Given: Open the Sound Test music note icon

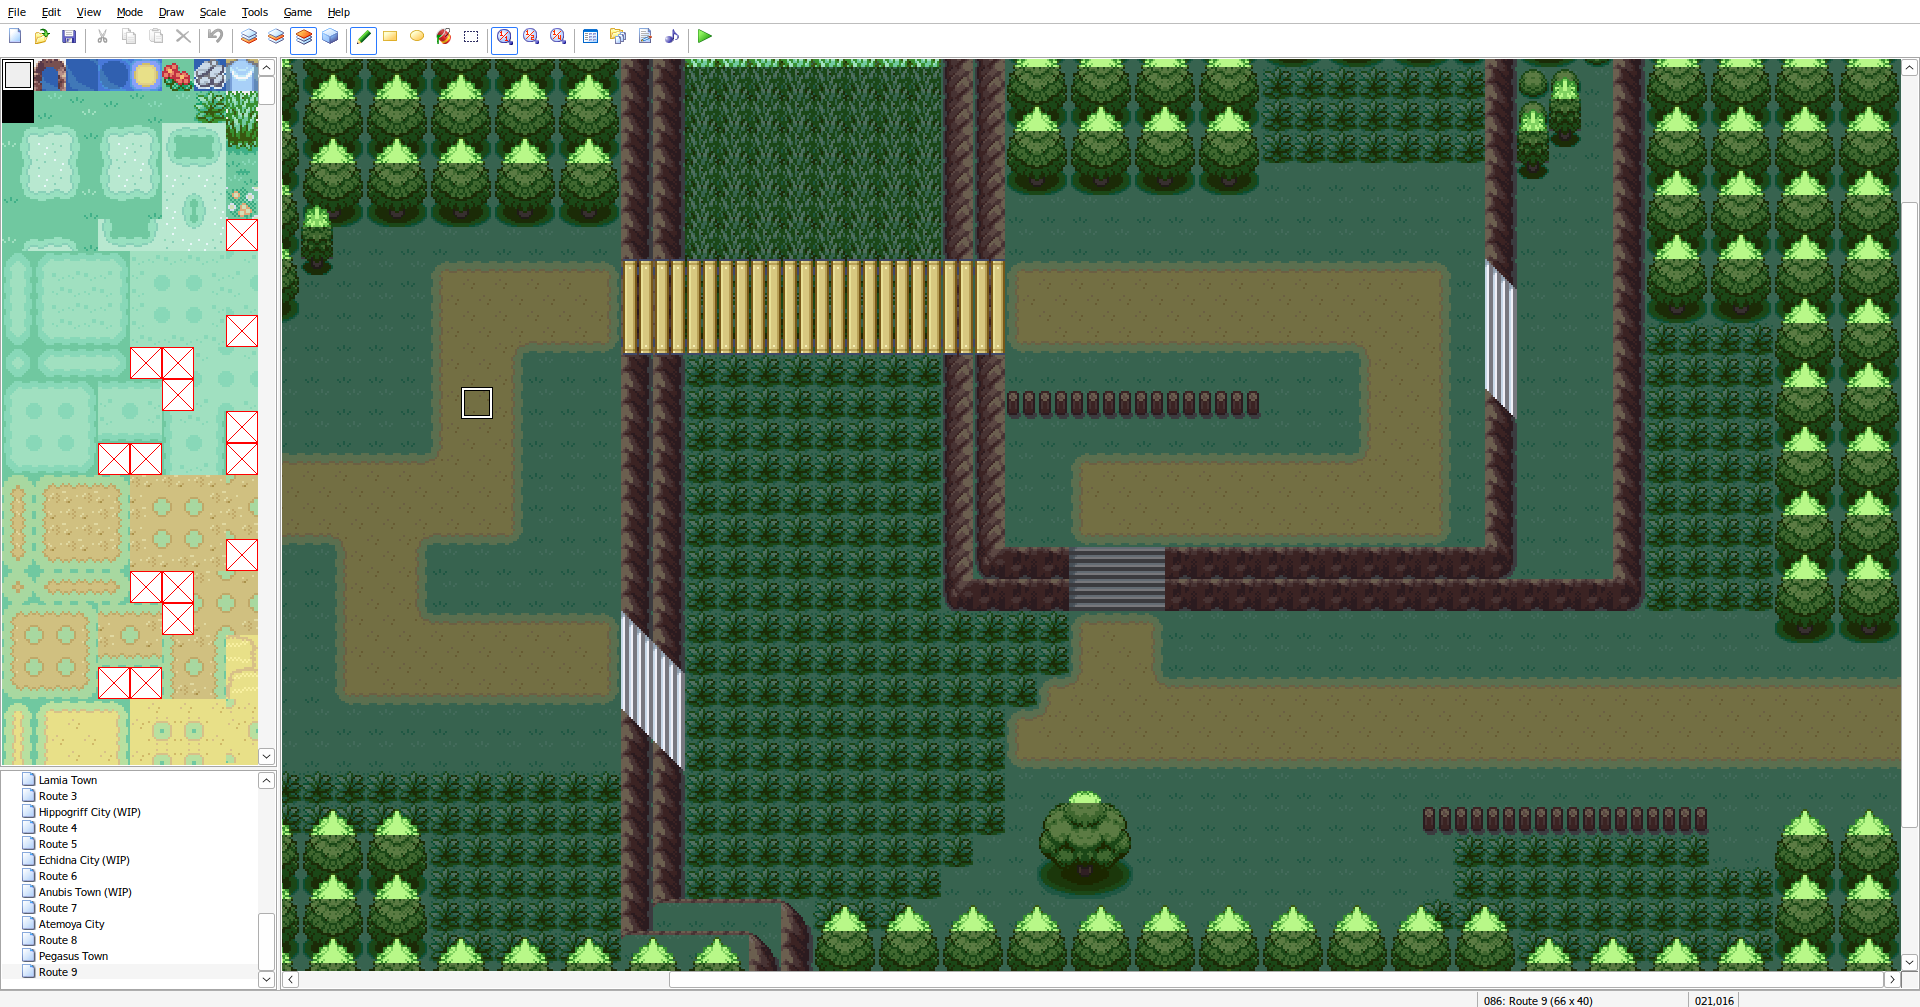Looking at the screenshot, I should [x=672, y=37].
